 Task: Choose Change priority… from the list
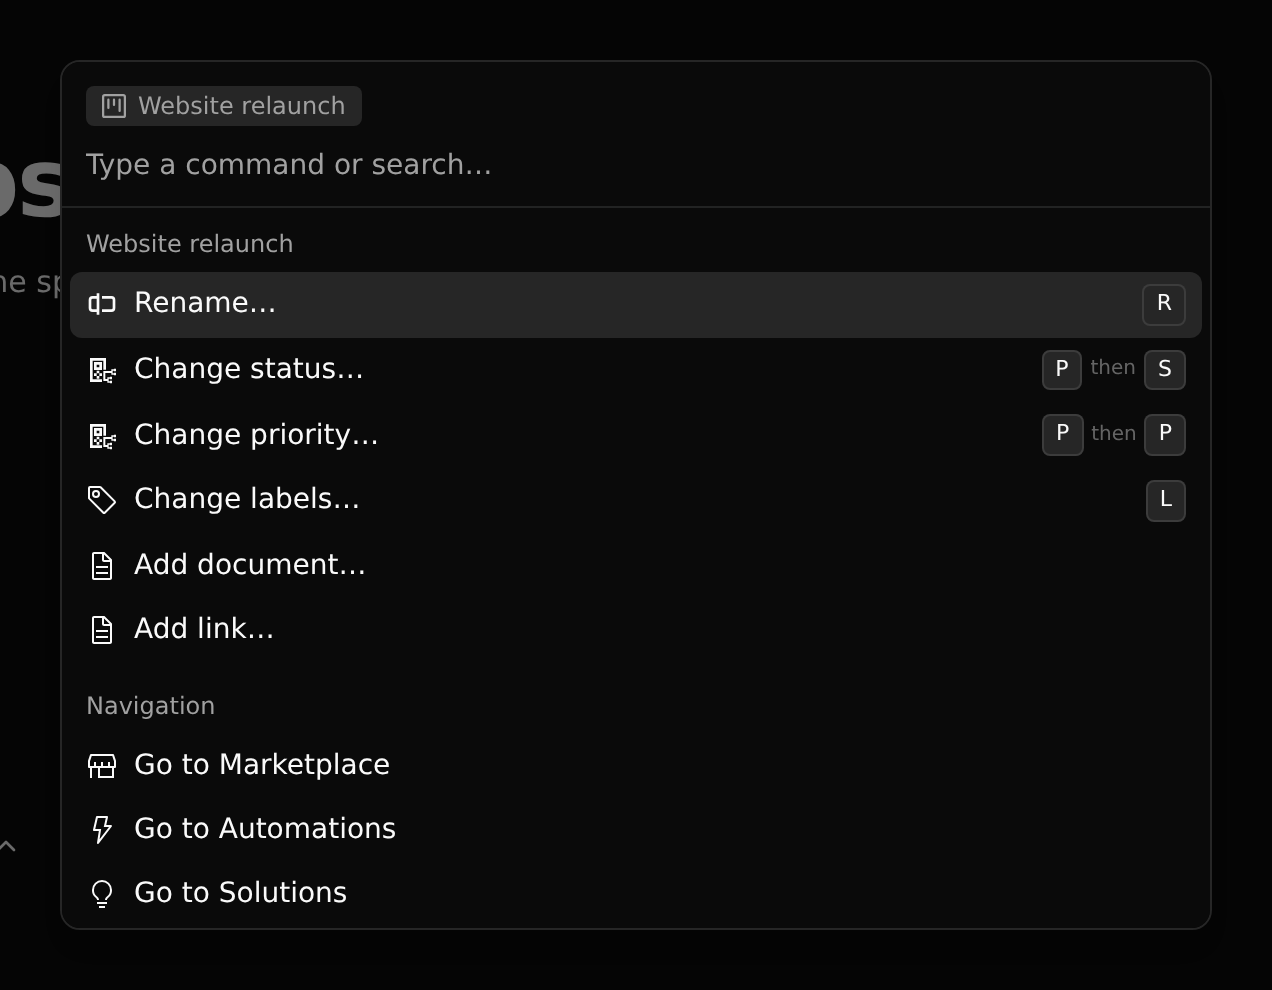(x=636, y=435)
